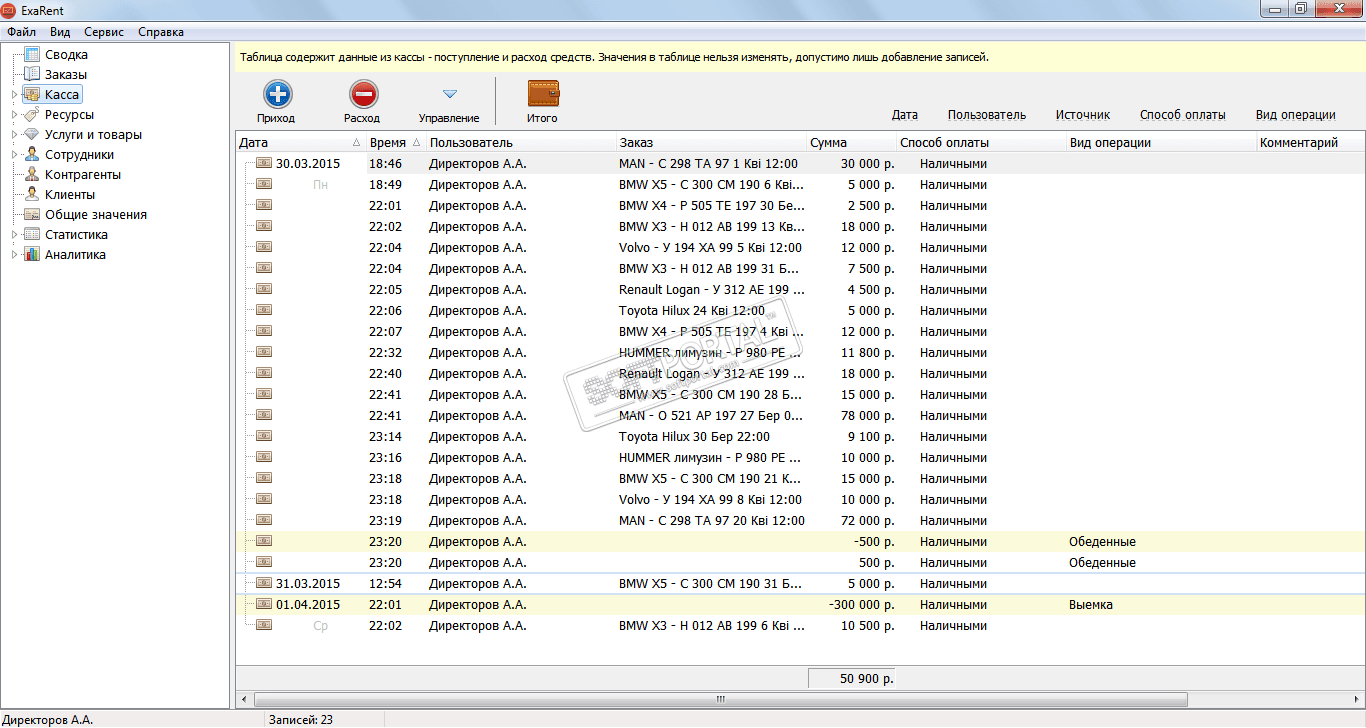
Task: Select Аналитика chart icon in sidebar
Action: tap(32, 255)
